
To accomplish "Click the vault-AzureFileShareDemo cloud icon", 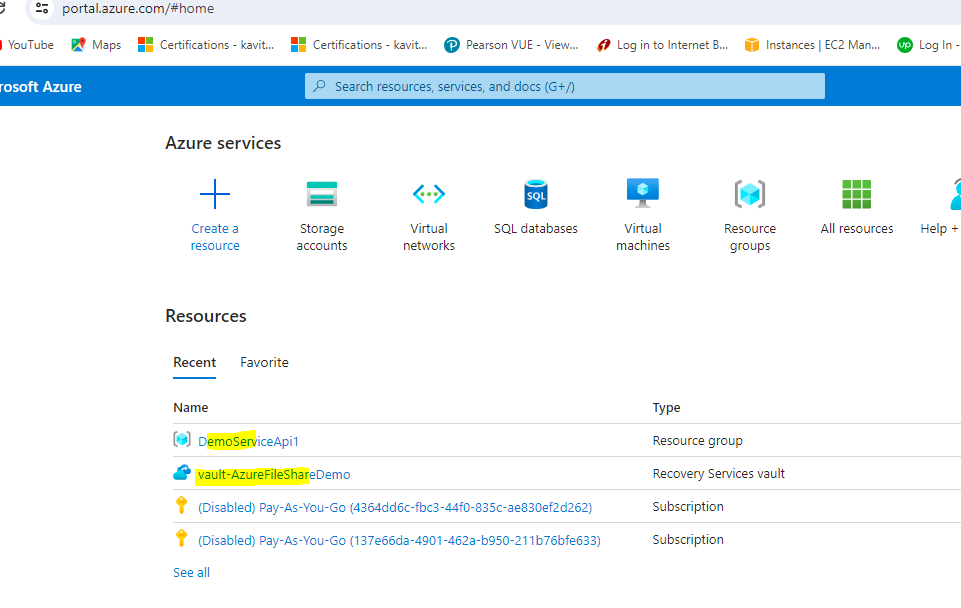I will pos(182,473).
